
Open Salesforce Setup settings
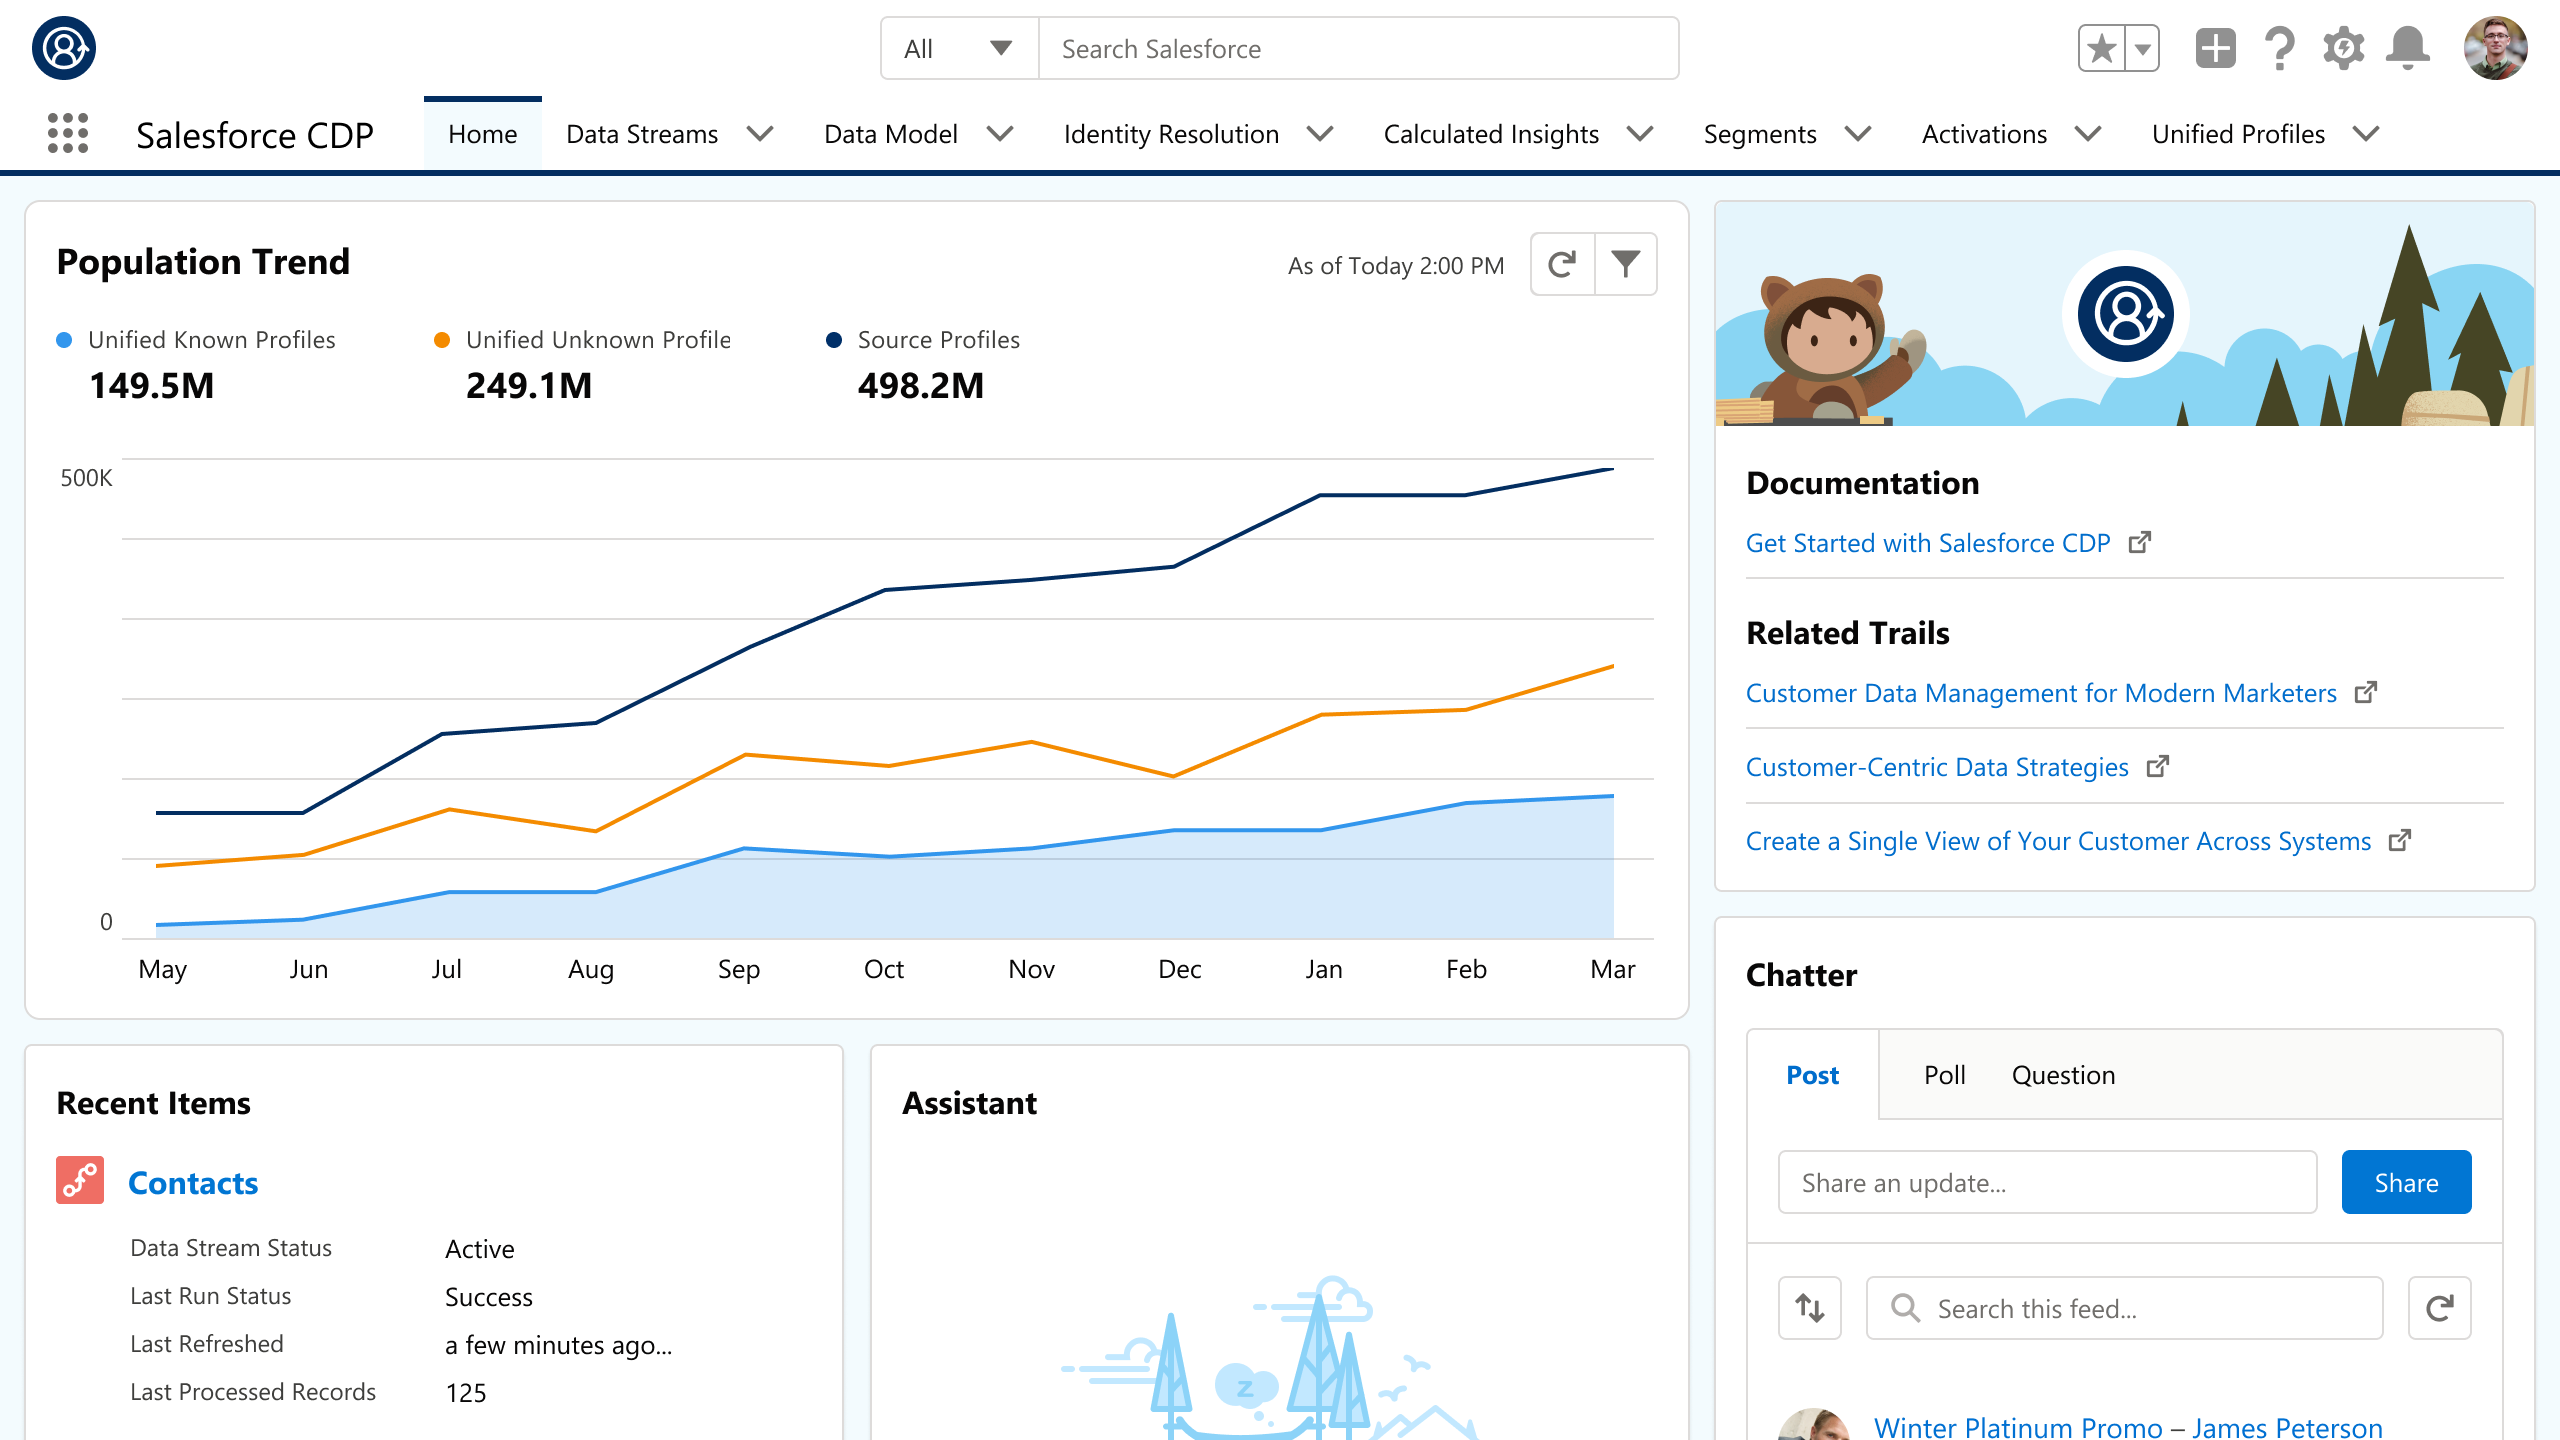coord(2345,47)
